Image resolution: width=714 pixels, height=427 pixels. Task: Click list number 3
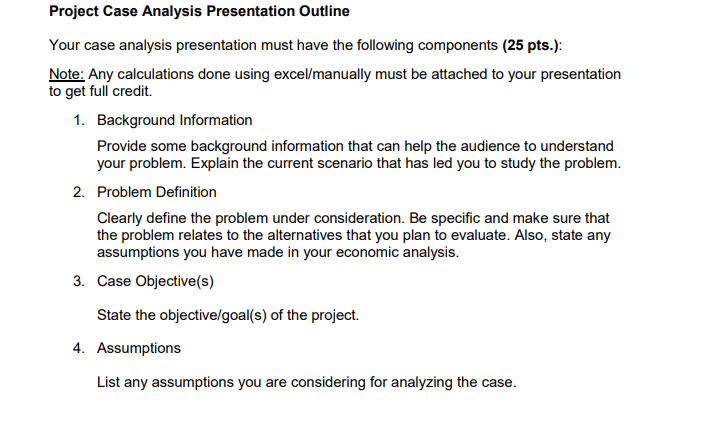click(x=77, y=280)
